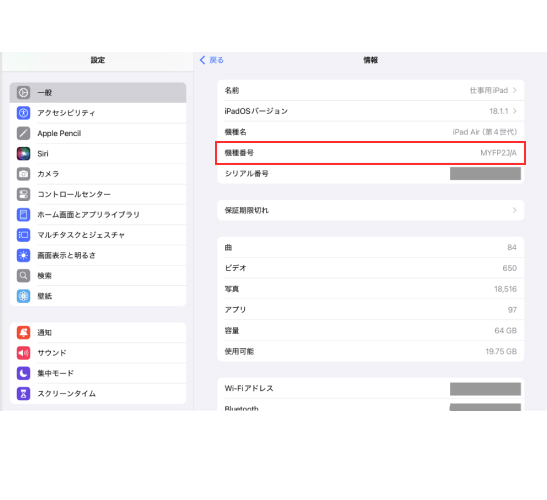Select 一般 in the settings sidebar
The image size is (547, 500).
(98, 92)
